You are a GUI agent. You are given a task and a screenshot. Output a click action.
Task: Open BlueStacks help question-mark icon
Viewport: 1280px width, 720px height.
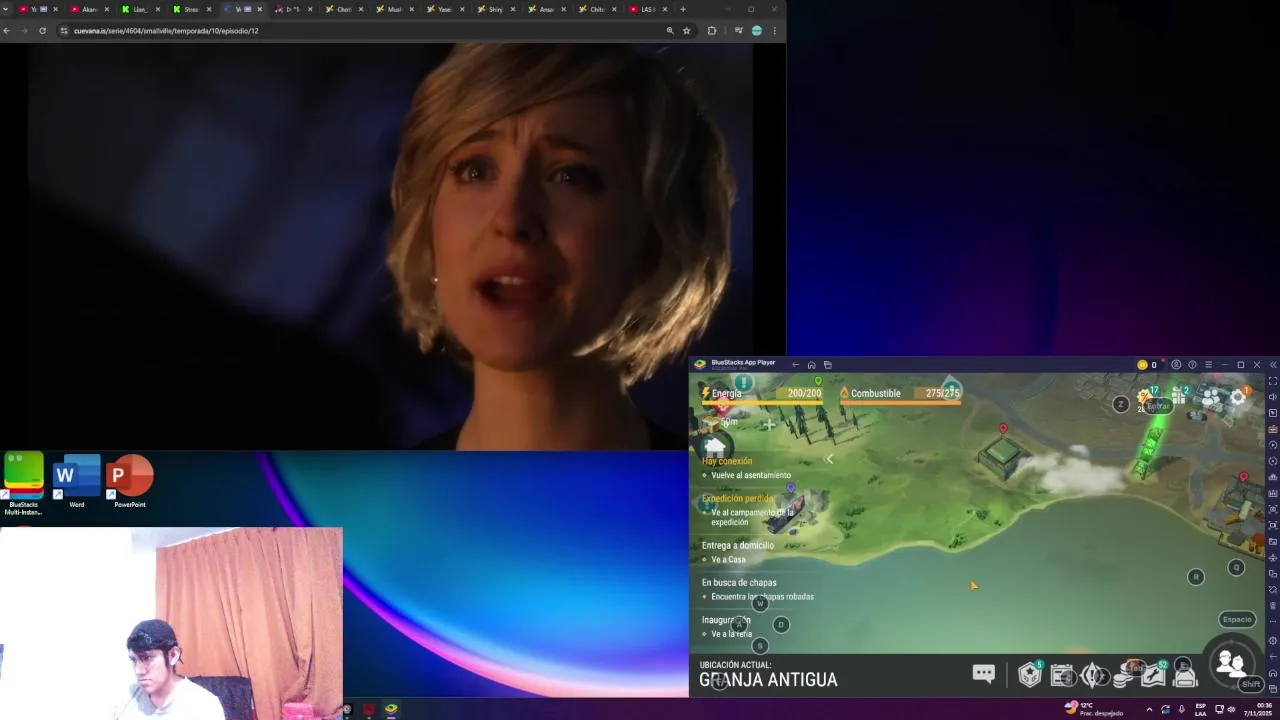(1192, 365)
